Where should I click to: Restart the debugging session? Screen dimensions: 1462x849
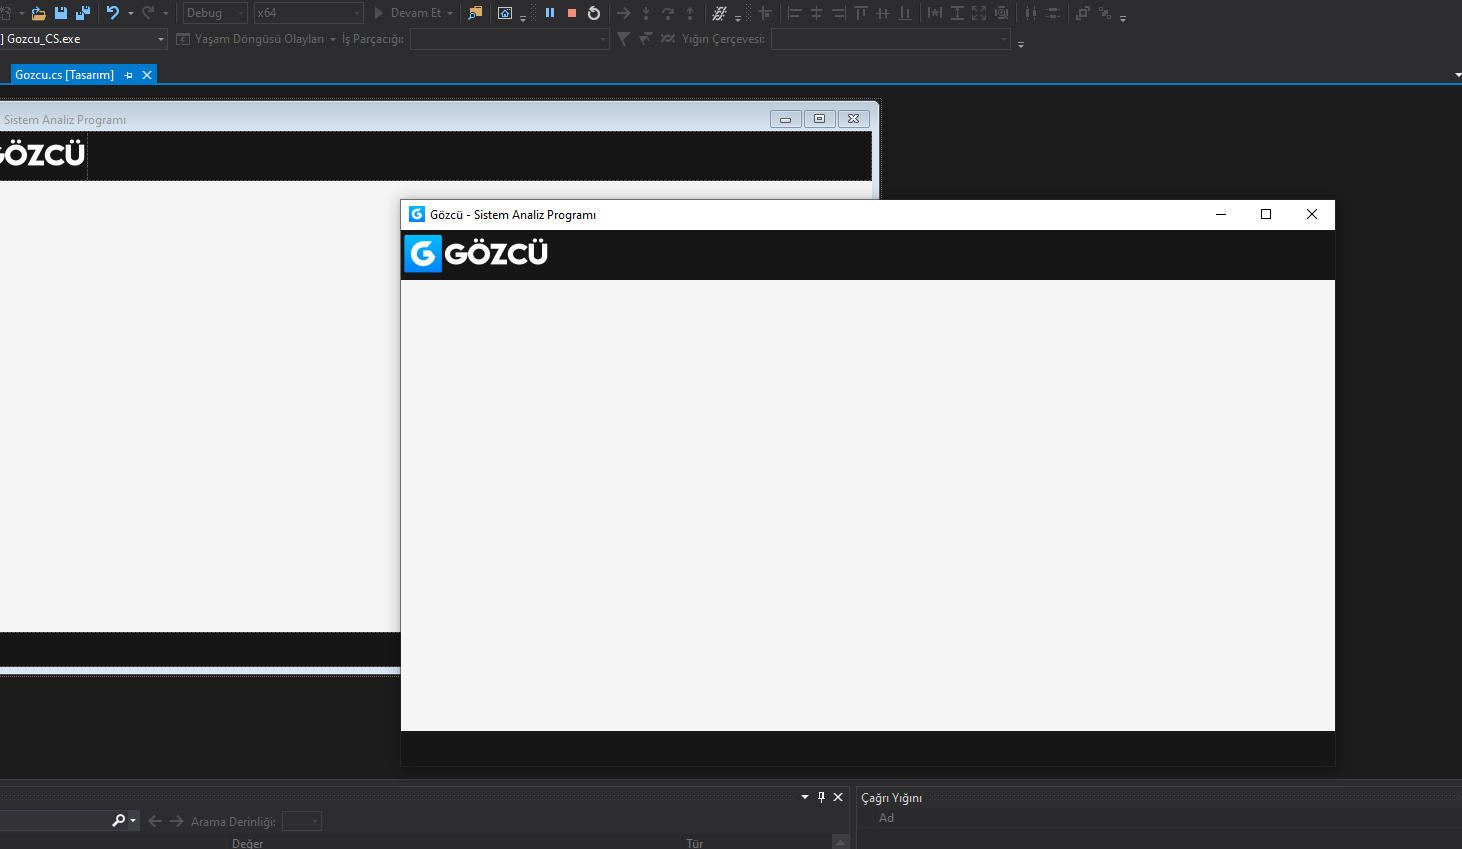(594, 13)
